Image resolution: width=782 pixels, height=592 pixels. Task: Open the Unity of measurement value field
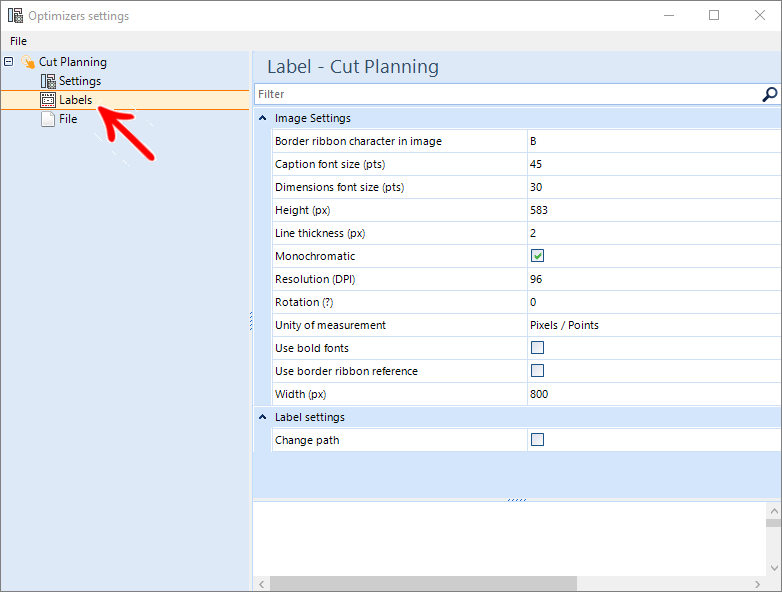[654, 325]
